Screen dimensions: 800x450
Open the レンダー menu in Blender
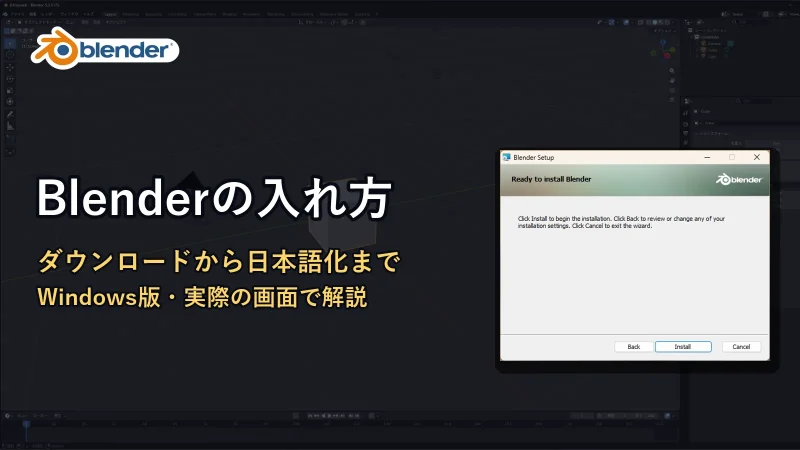click(48, 14)
